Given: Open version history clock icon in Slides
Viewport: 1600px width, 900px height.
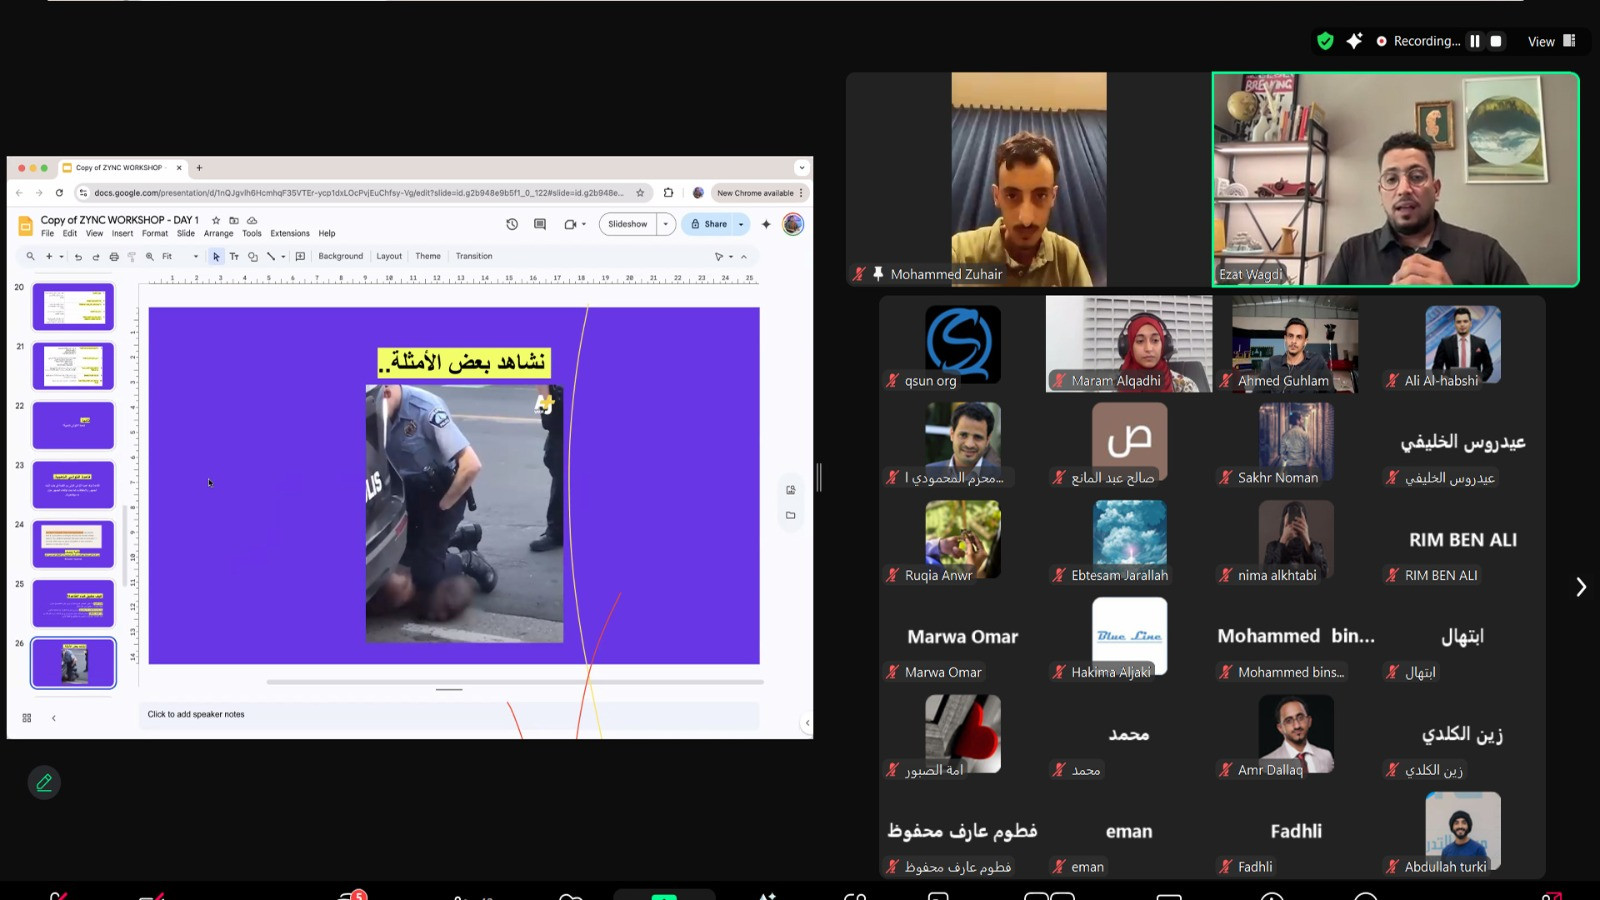Looking at the screenshot, I should pos(512,224).
